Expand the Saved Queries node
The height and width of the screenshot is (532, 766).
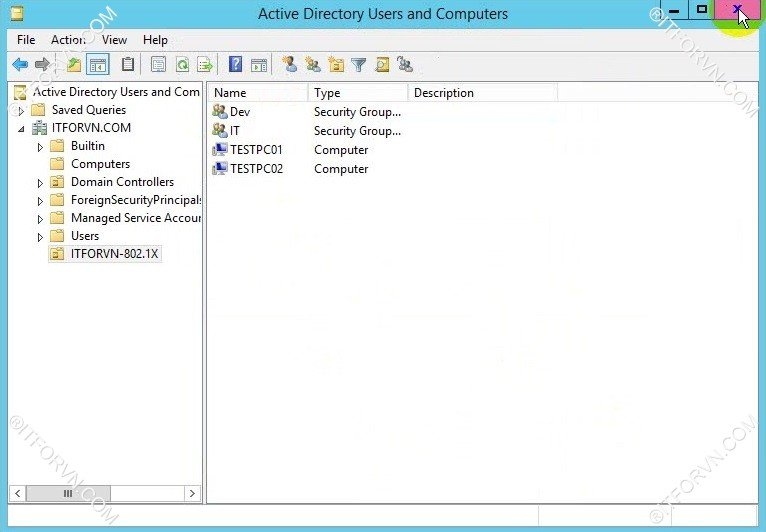tap(22, 110)
